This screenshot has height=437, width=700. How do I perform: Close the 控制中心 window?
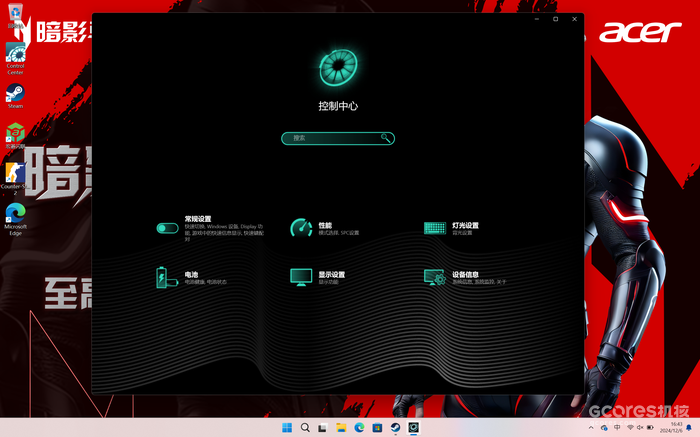click(575, 19)
